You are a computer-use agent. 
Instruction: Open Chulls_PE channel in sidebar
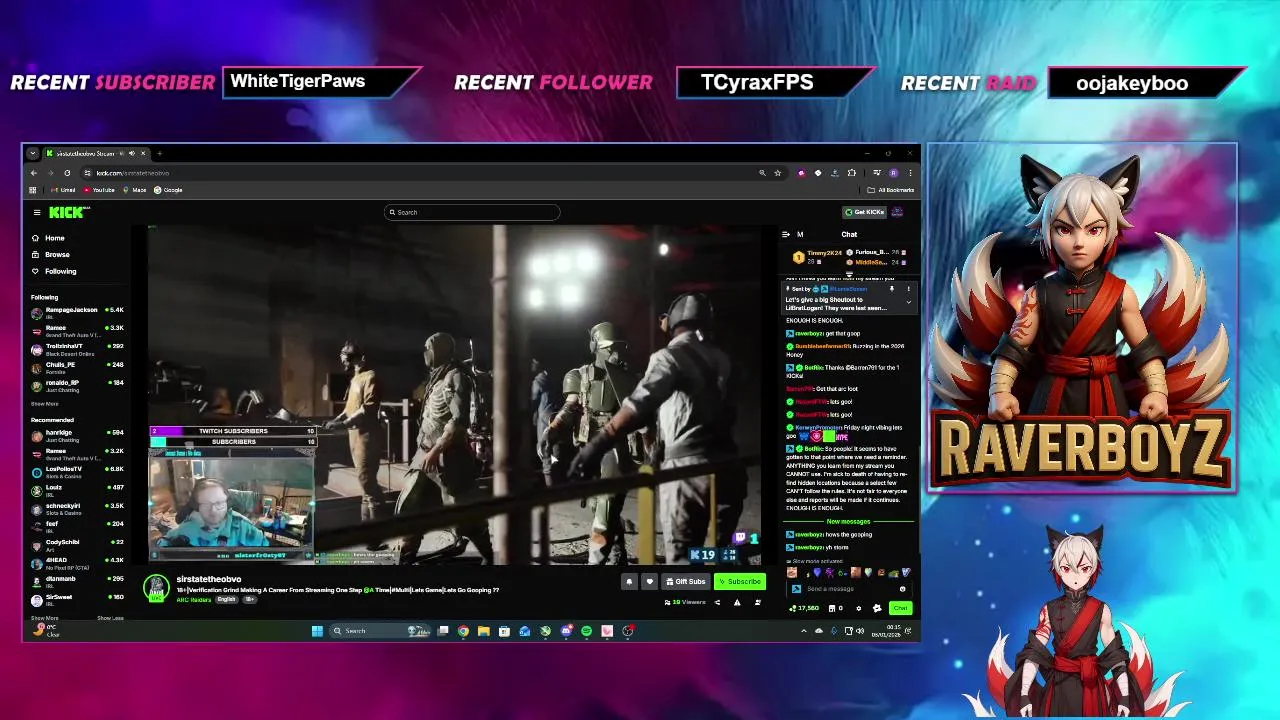[78, 366]
